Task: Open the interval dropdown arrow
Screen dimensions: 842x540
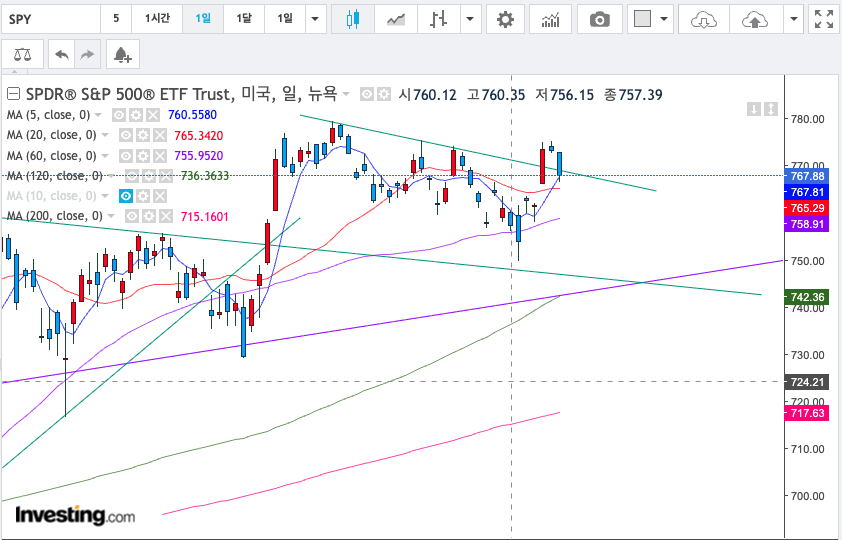Action: click(x=315, y=19)
